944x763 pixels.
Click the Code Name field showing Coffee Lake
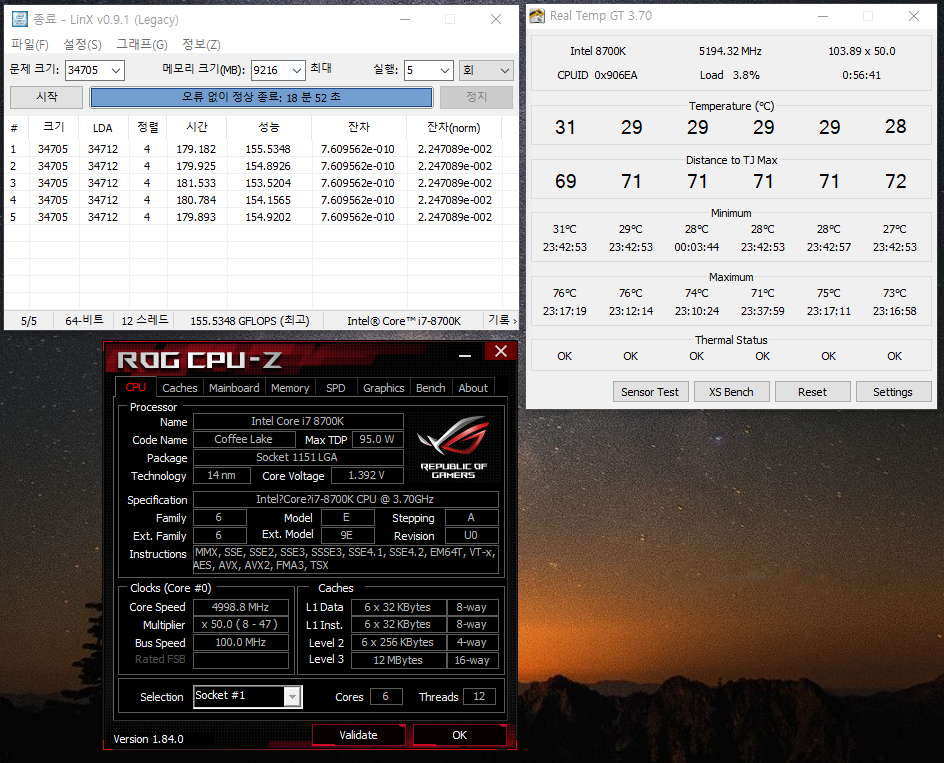click(x=244, y=439)
